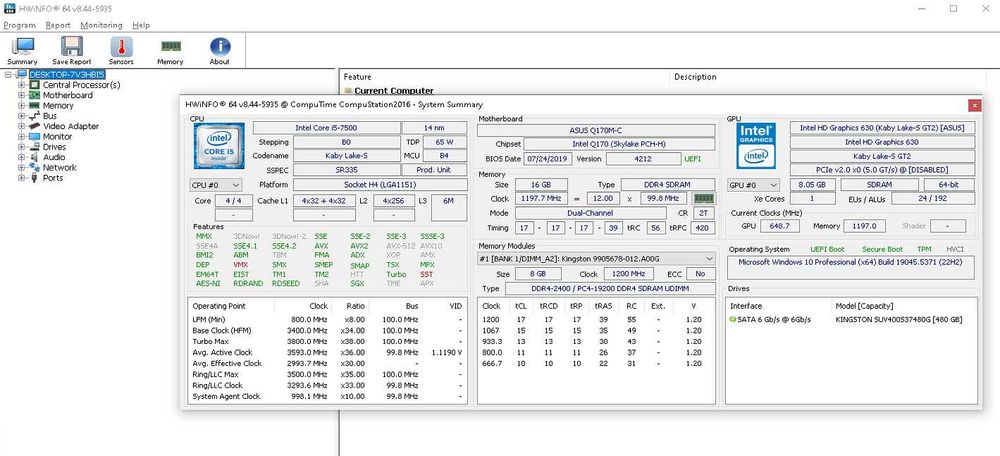Click the DDR4-2400 module type field
Viewport: 1000px width, 456px height.
(610, 289)
